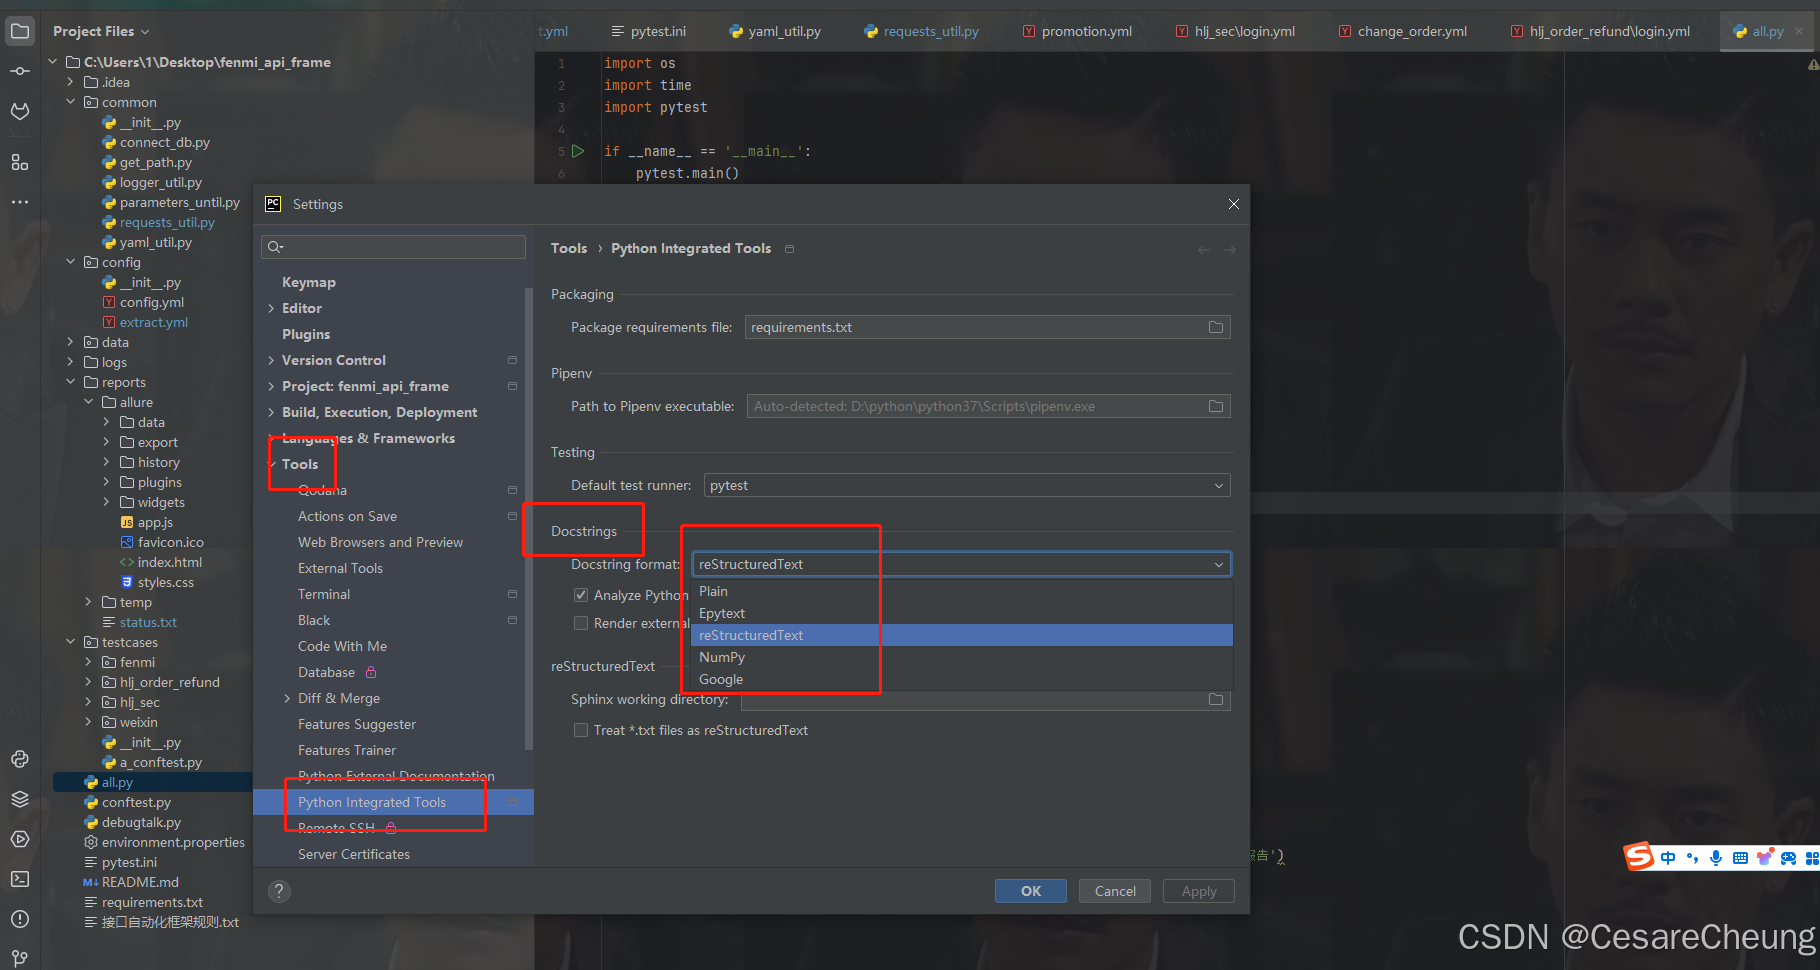This screenshot has height=970, width=1820.
Task: Open the Default test runner dropdown
Action: point(967,485)
